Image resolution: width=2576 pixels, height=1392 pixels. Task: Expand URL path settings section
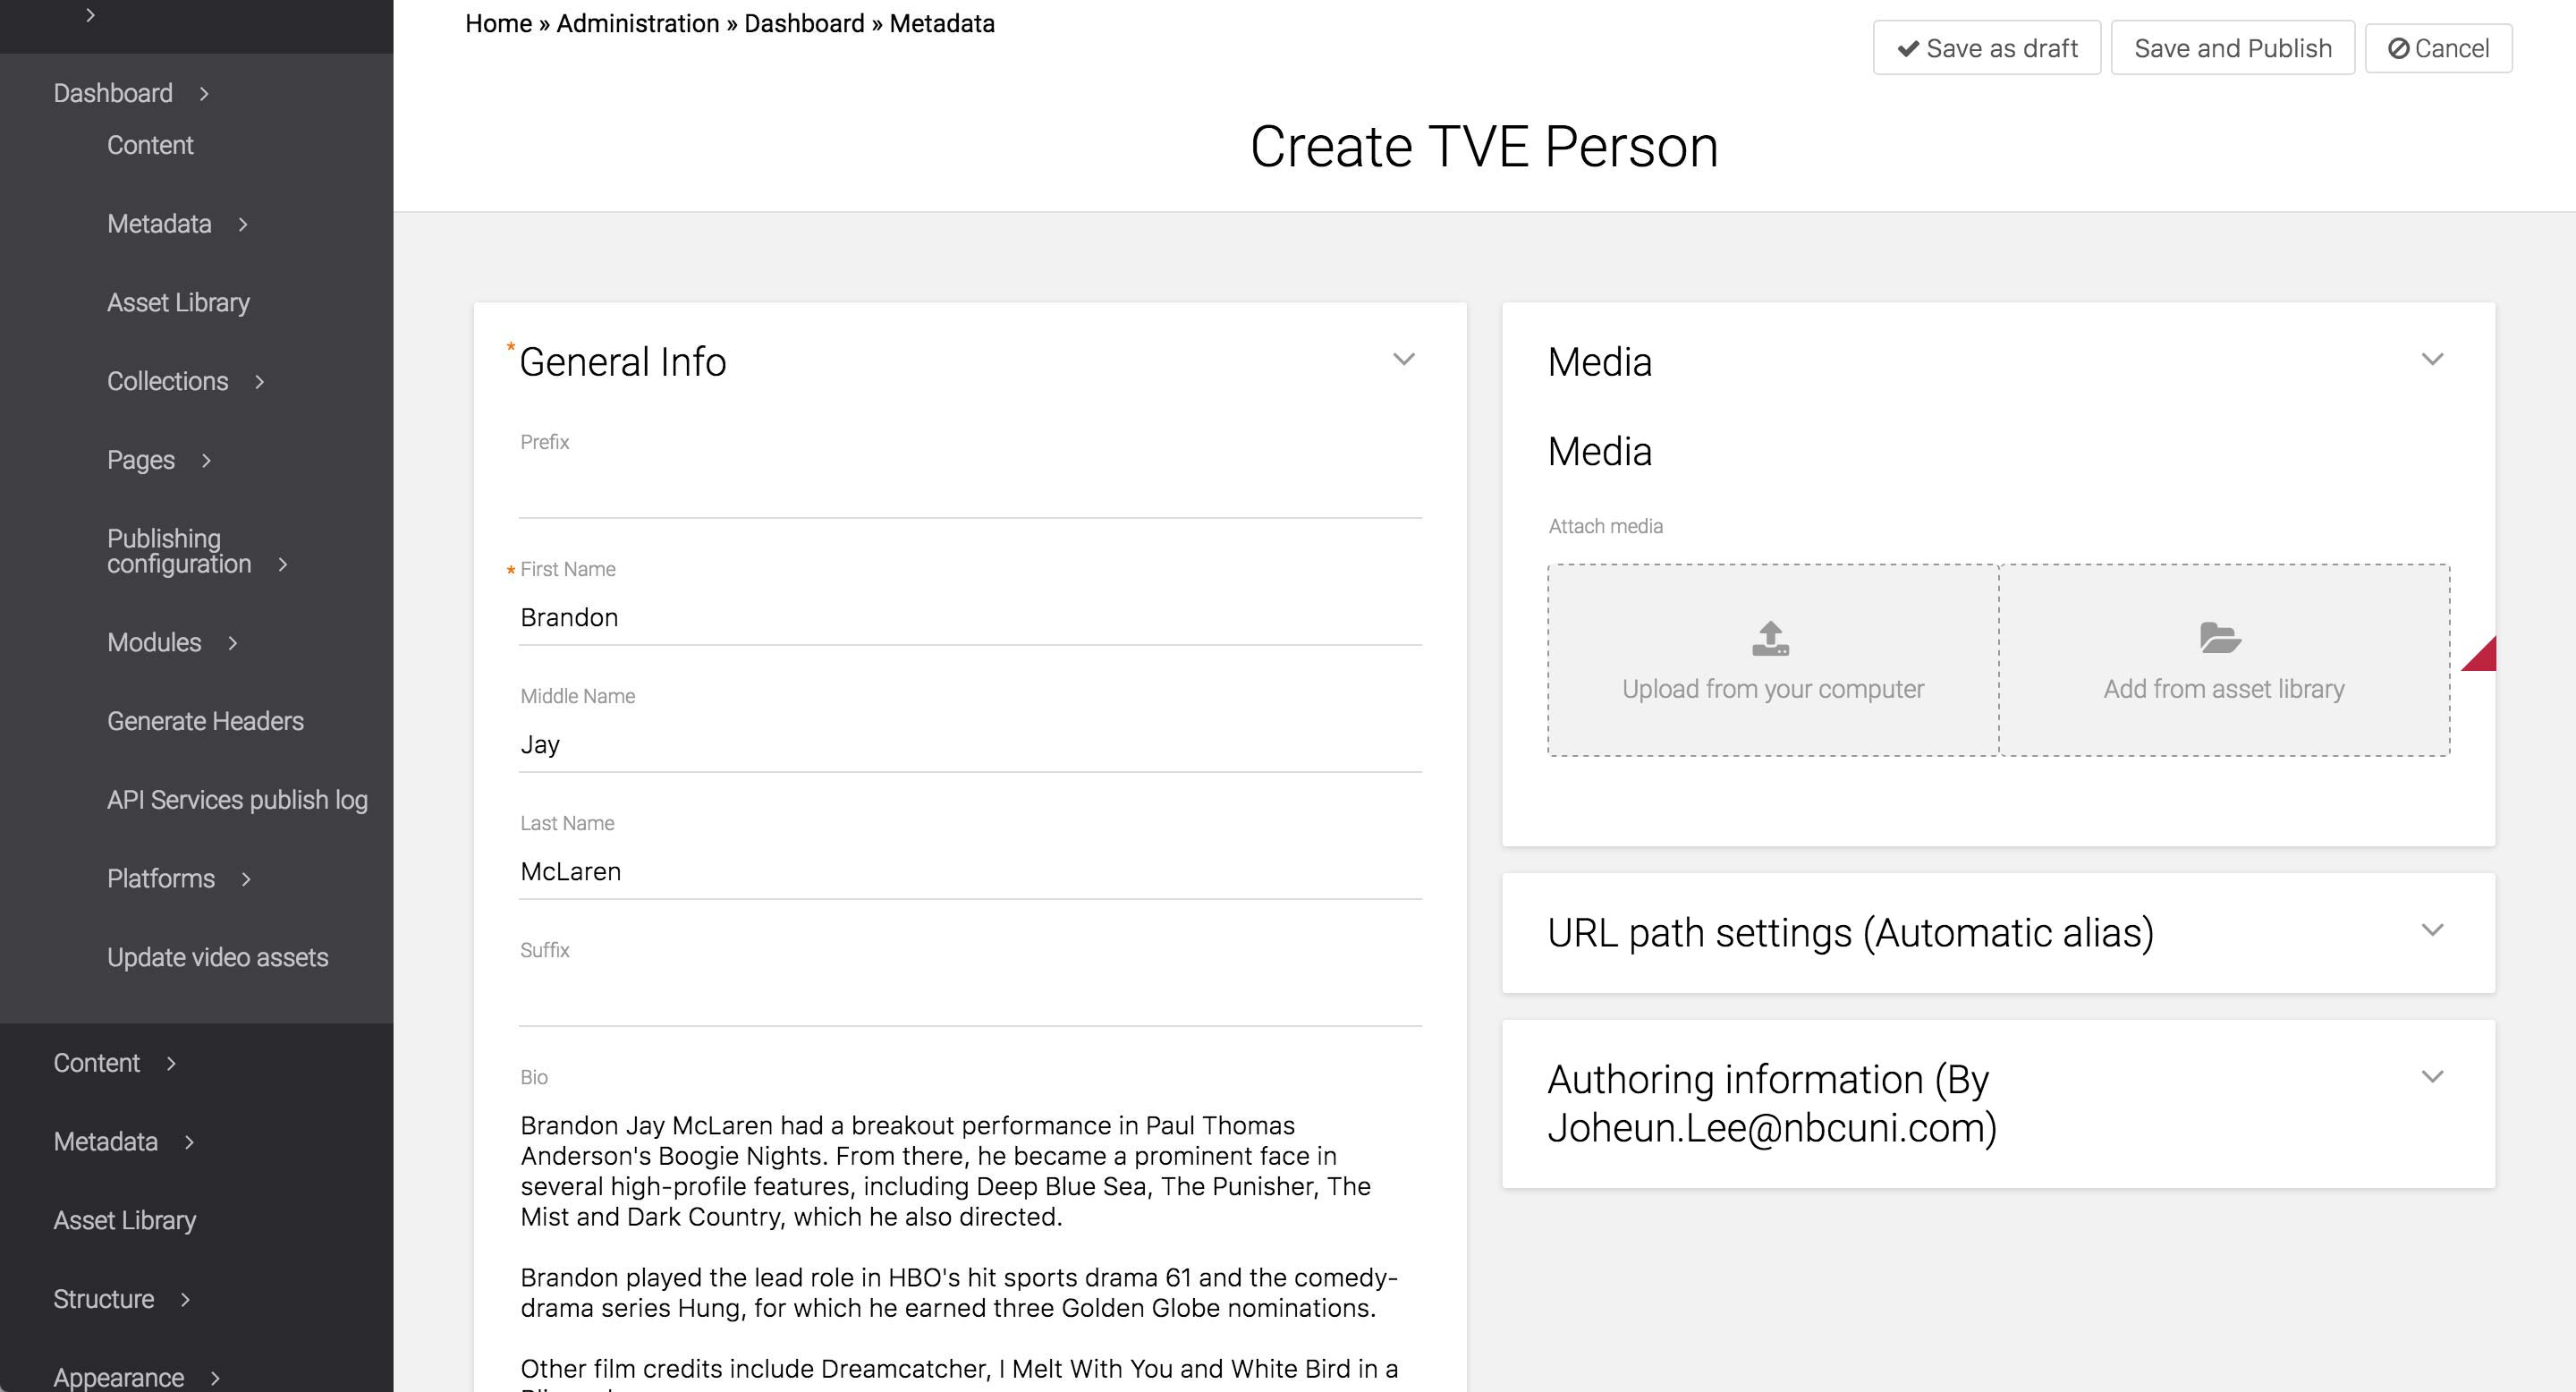(2432, 931)
